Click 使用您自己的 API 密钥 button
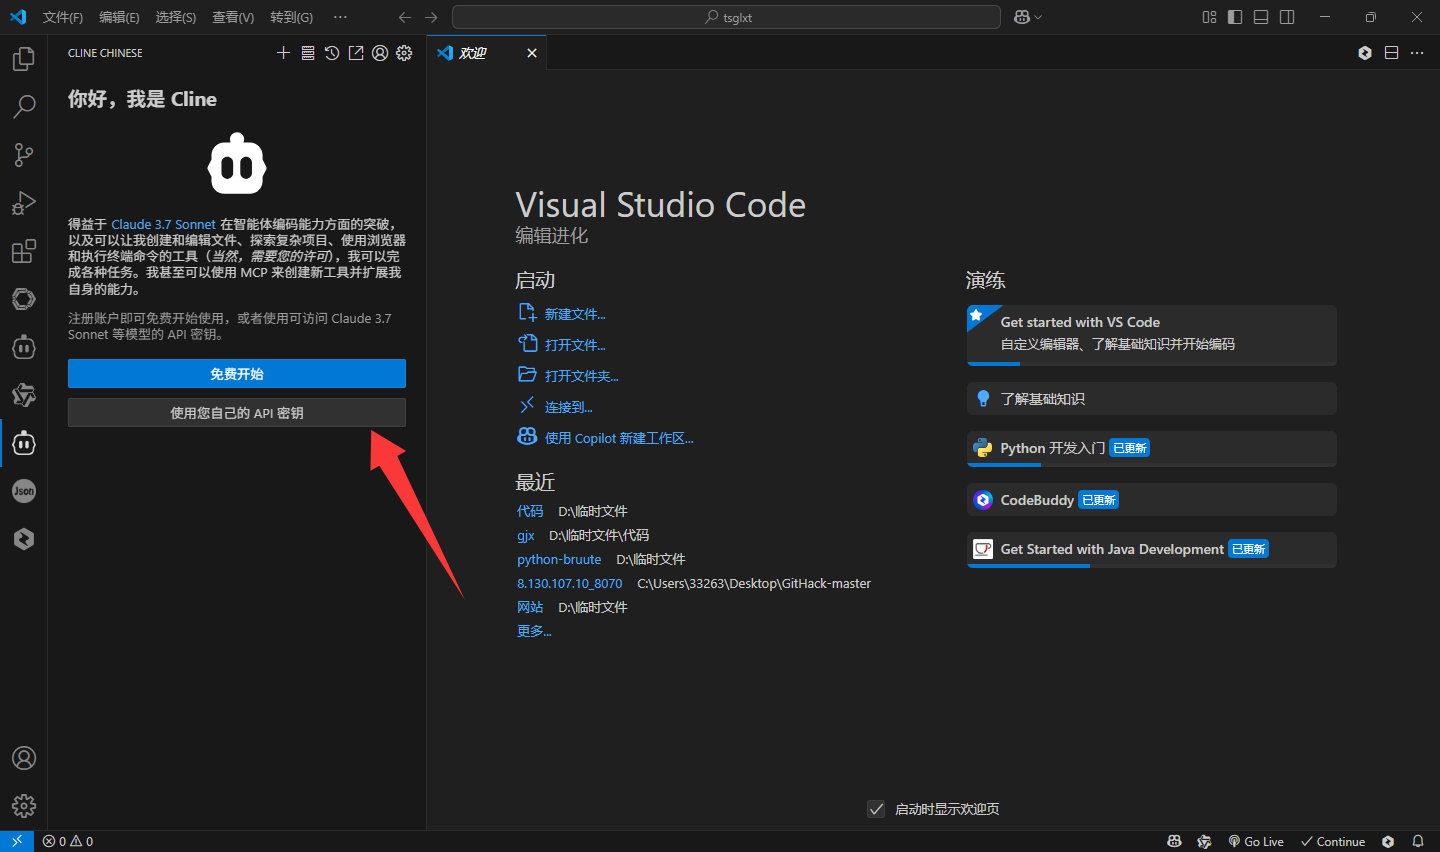Screen dimensions: 1440x852 click(x=237, y=412)
